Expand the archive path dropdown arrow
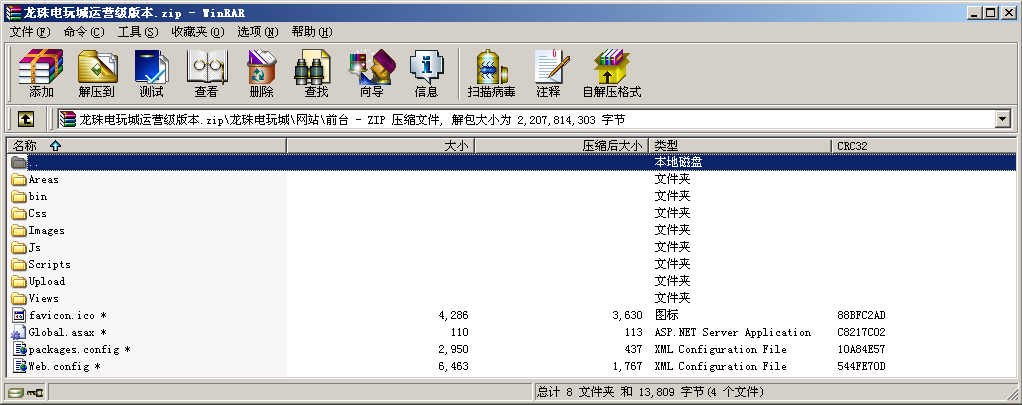The width and height of the screenshot is (1022, 405). click(x=1002, y=119)
